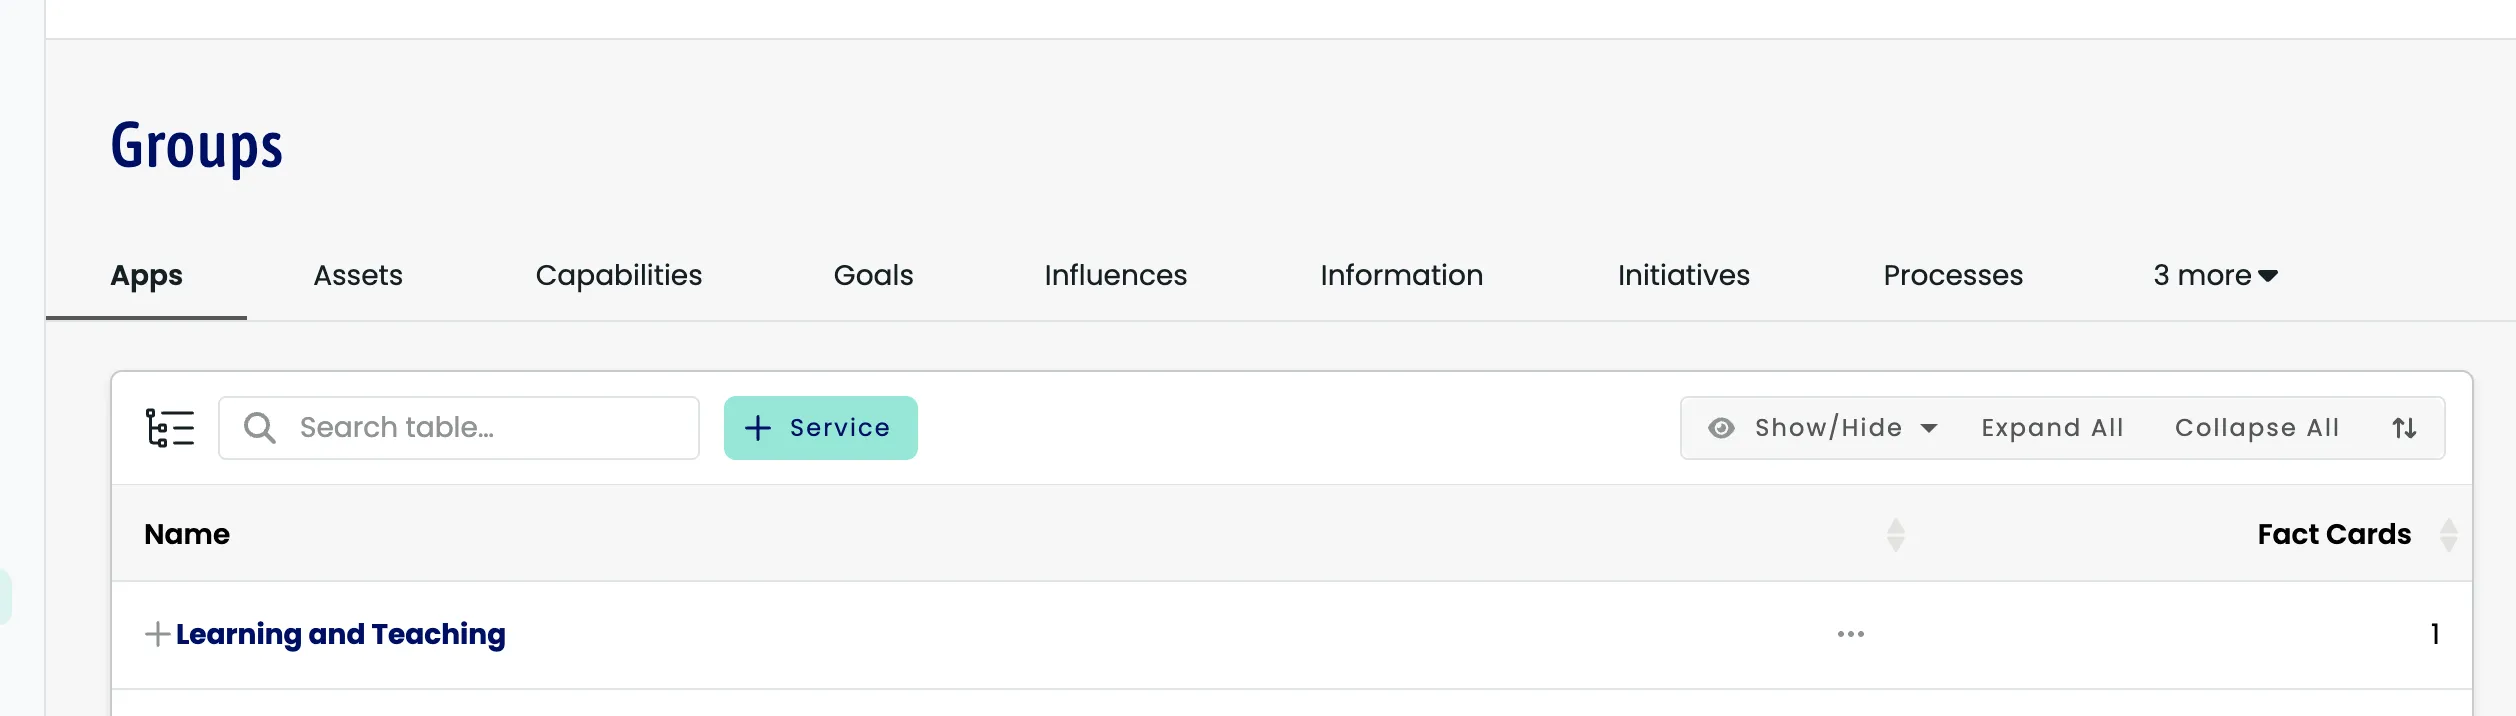
Task: Click the table hierarchy view icon
Action: (169, 427)
